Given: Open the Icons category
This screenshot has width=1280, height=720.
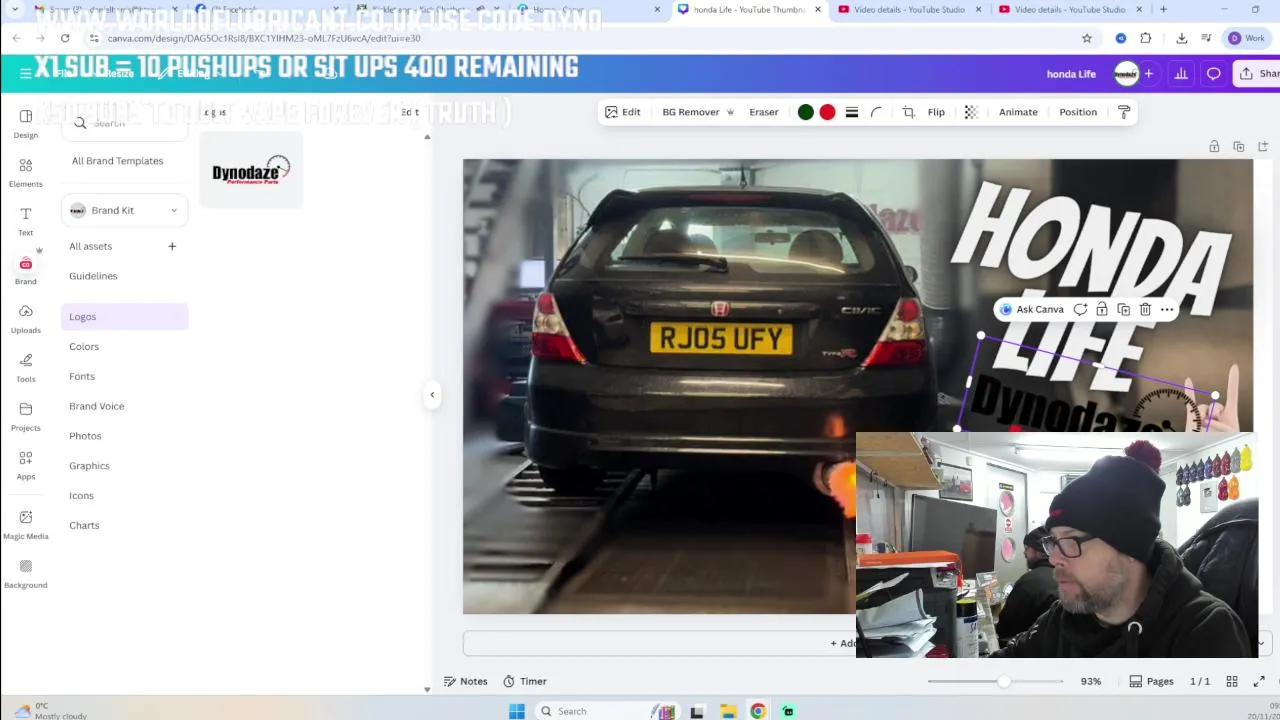Looking at the screenshot, I should coord(81,496).
